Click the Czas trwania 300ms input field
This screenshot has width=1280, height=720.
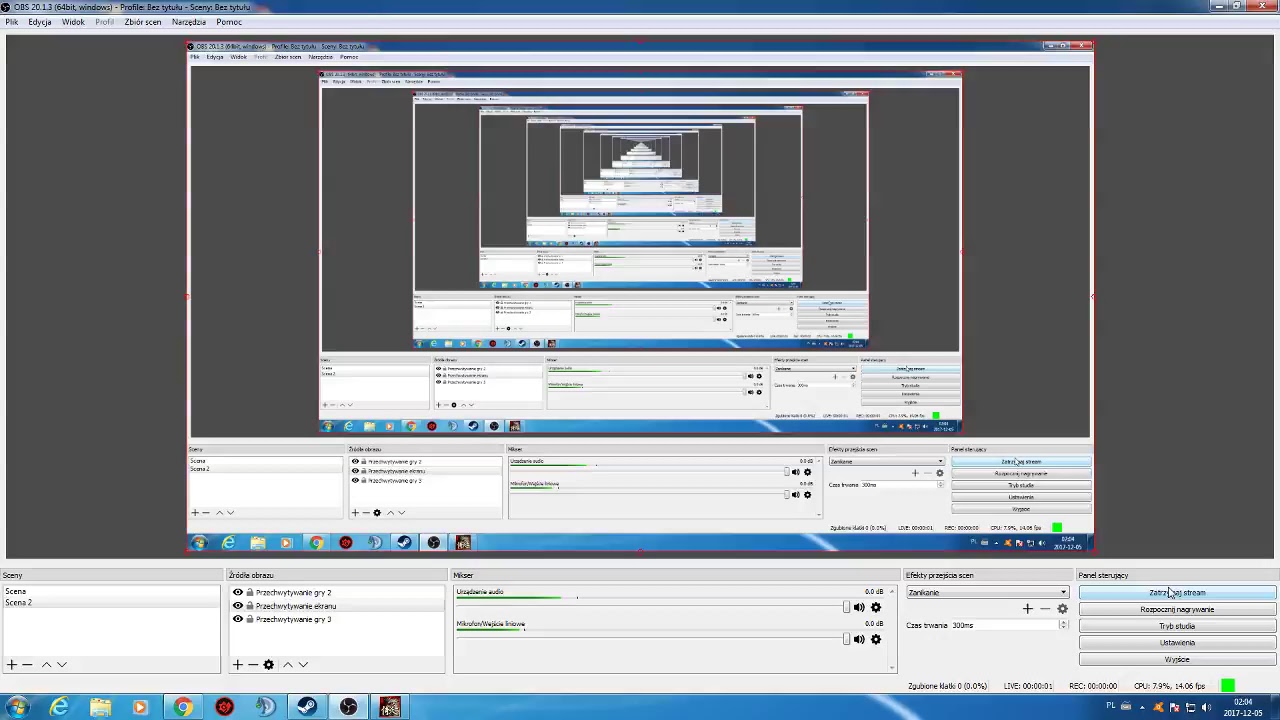(x=1003, y=625)
